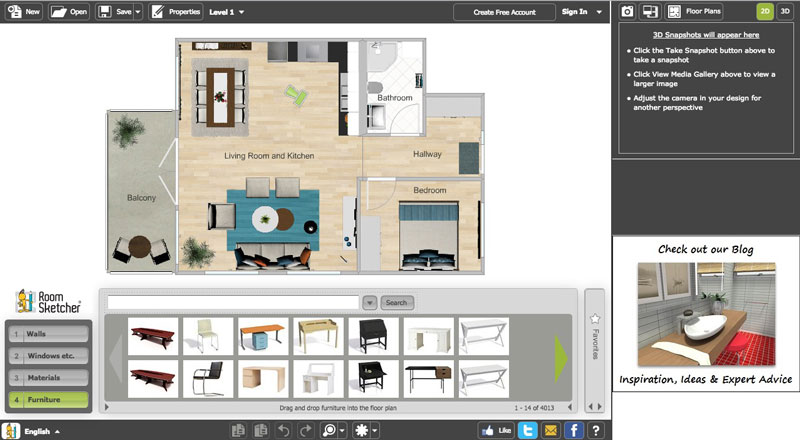The height and width of the screenshot is (440, 800).
Task: Click the redo arrow icon
Action: 306,430
